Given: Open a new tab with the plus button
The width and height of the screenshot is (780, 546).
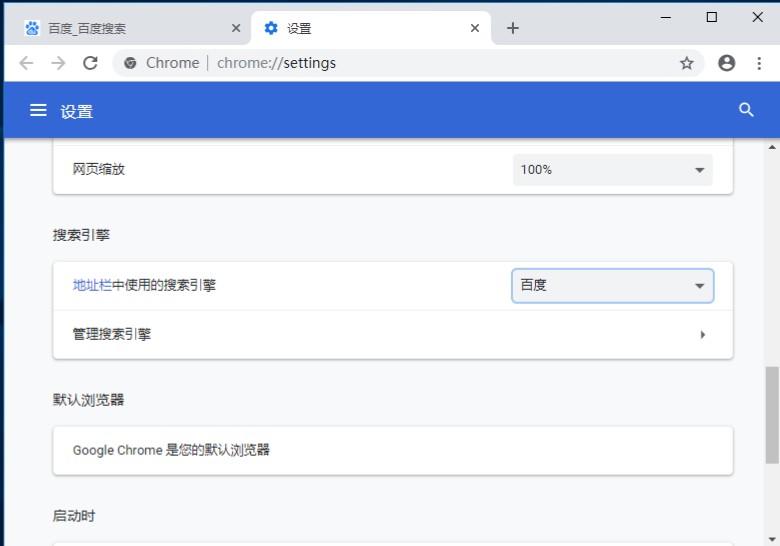Looking at the screenshot, I should (x=513, y=28).
